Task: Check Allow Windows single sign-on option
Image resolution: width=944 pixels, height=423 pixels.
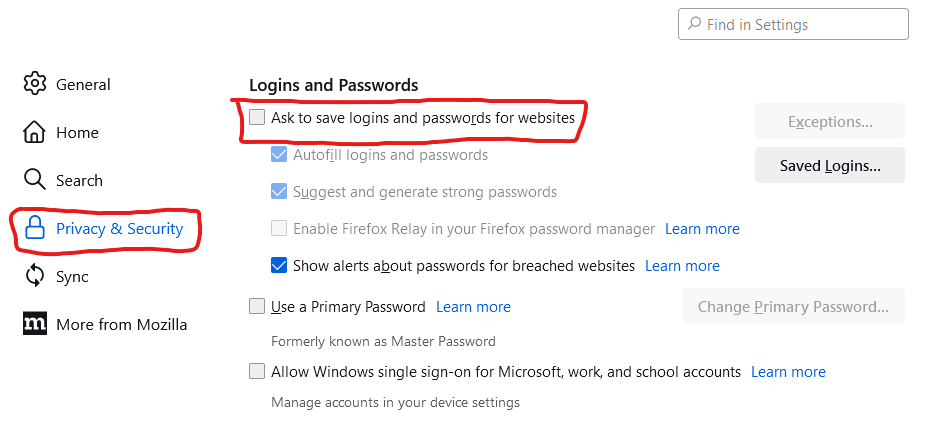Action: pyautogui.click(x=257, y=371)
